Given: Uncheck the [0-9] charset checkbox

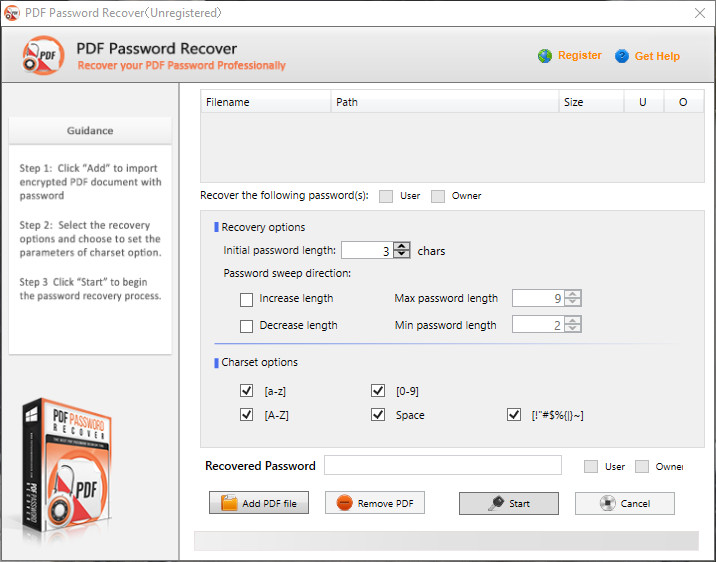Looking at the screenshot, I should (378, 391).
